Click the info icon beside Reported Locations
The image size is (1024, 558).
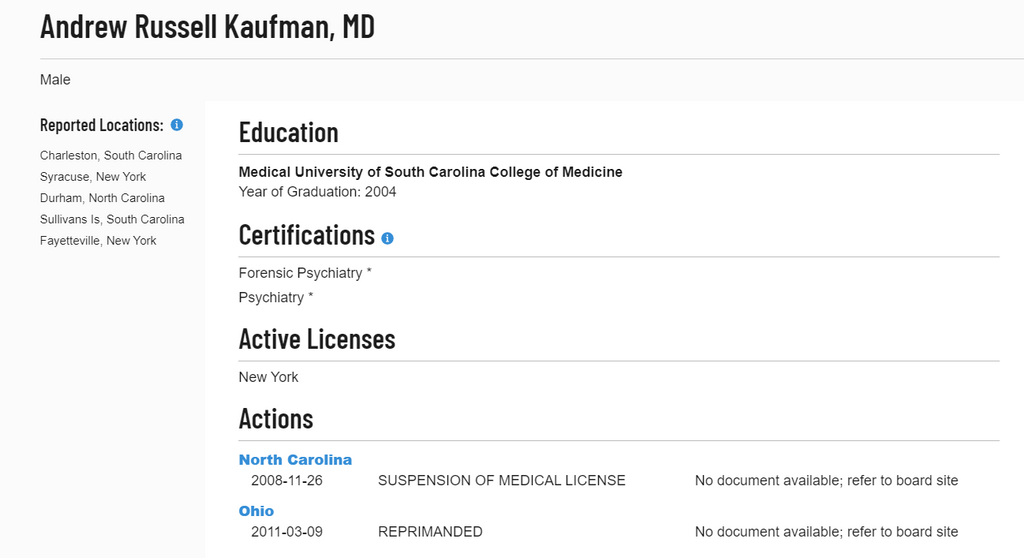pos(176,125)
